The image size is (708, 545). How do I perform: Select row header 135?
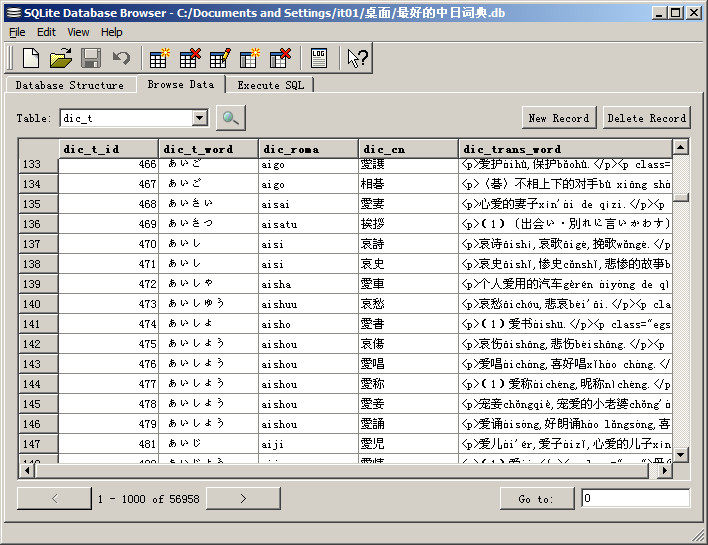point(38,204)
